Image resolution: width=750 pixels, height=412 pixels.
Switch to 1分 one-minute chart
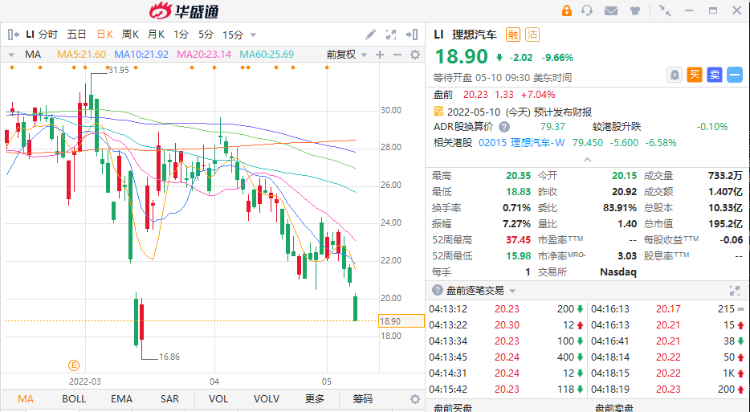click(181, 34)
